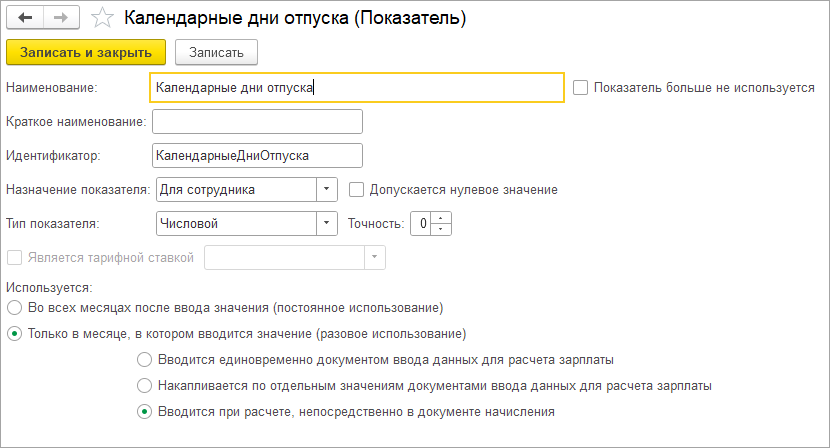
Task: Select 'Во всех месяцах после ввода значения'
Action: point(14,308)
